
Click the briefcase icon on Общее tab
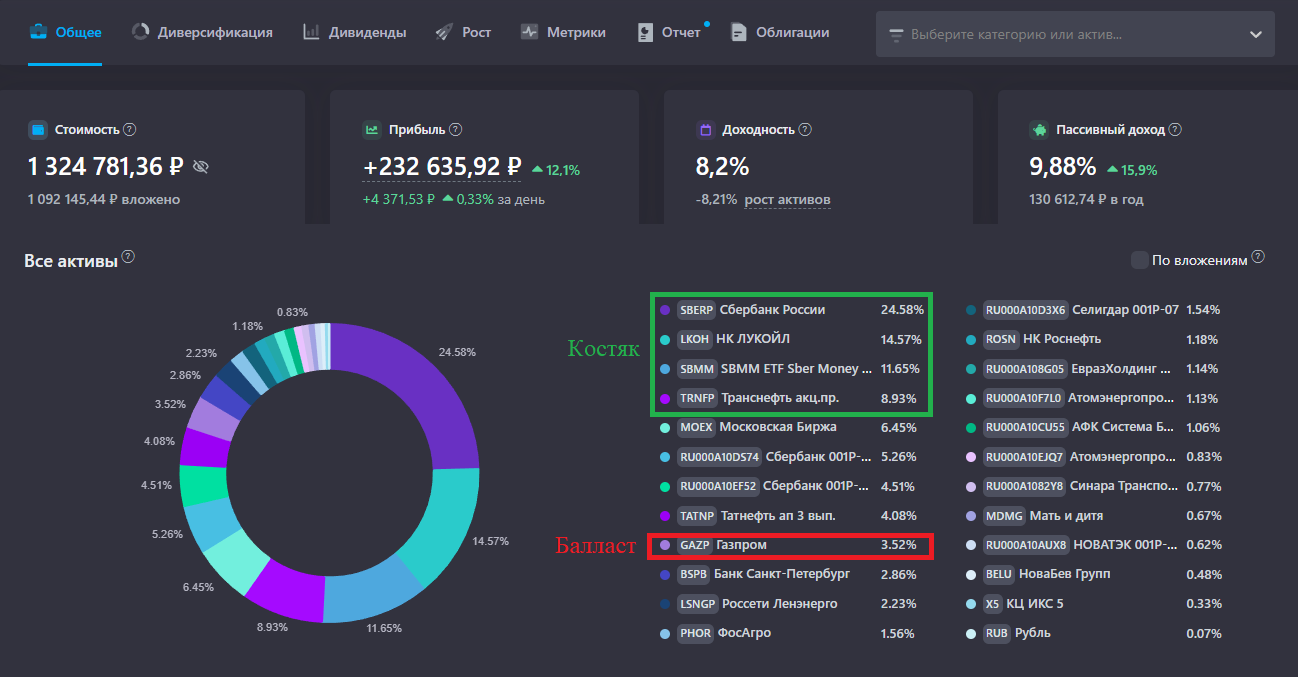37,32
